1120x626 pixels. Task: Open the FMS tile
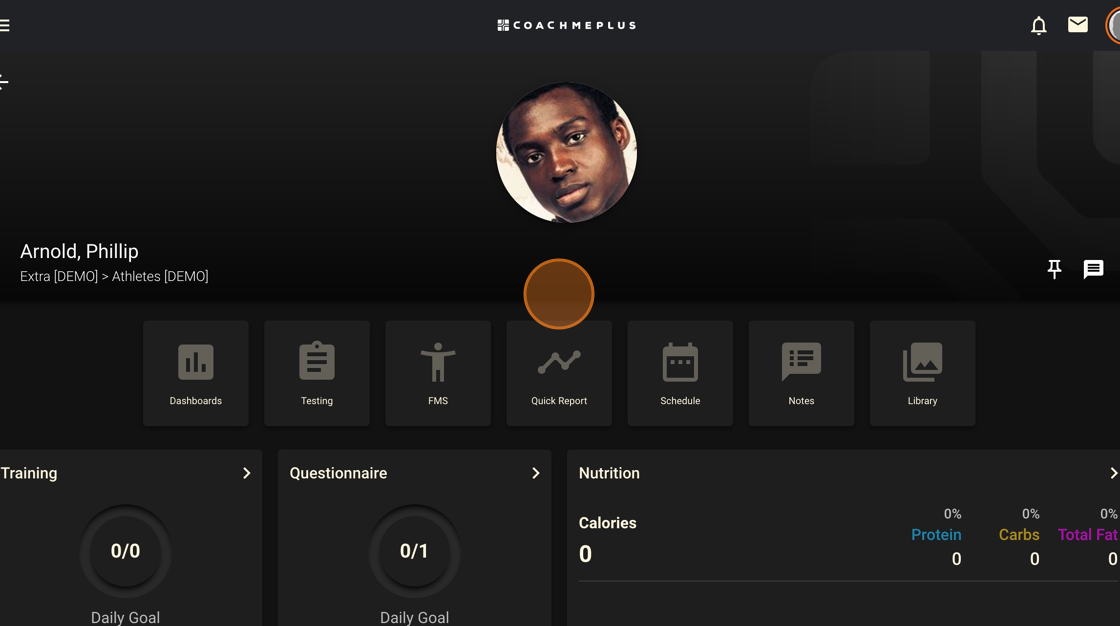[x=438, y=373]
